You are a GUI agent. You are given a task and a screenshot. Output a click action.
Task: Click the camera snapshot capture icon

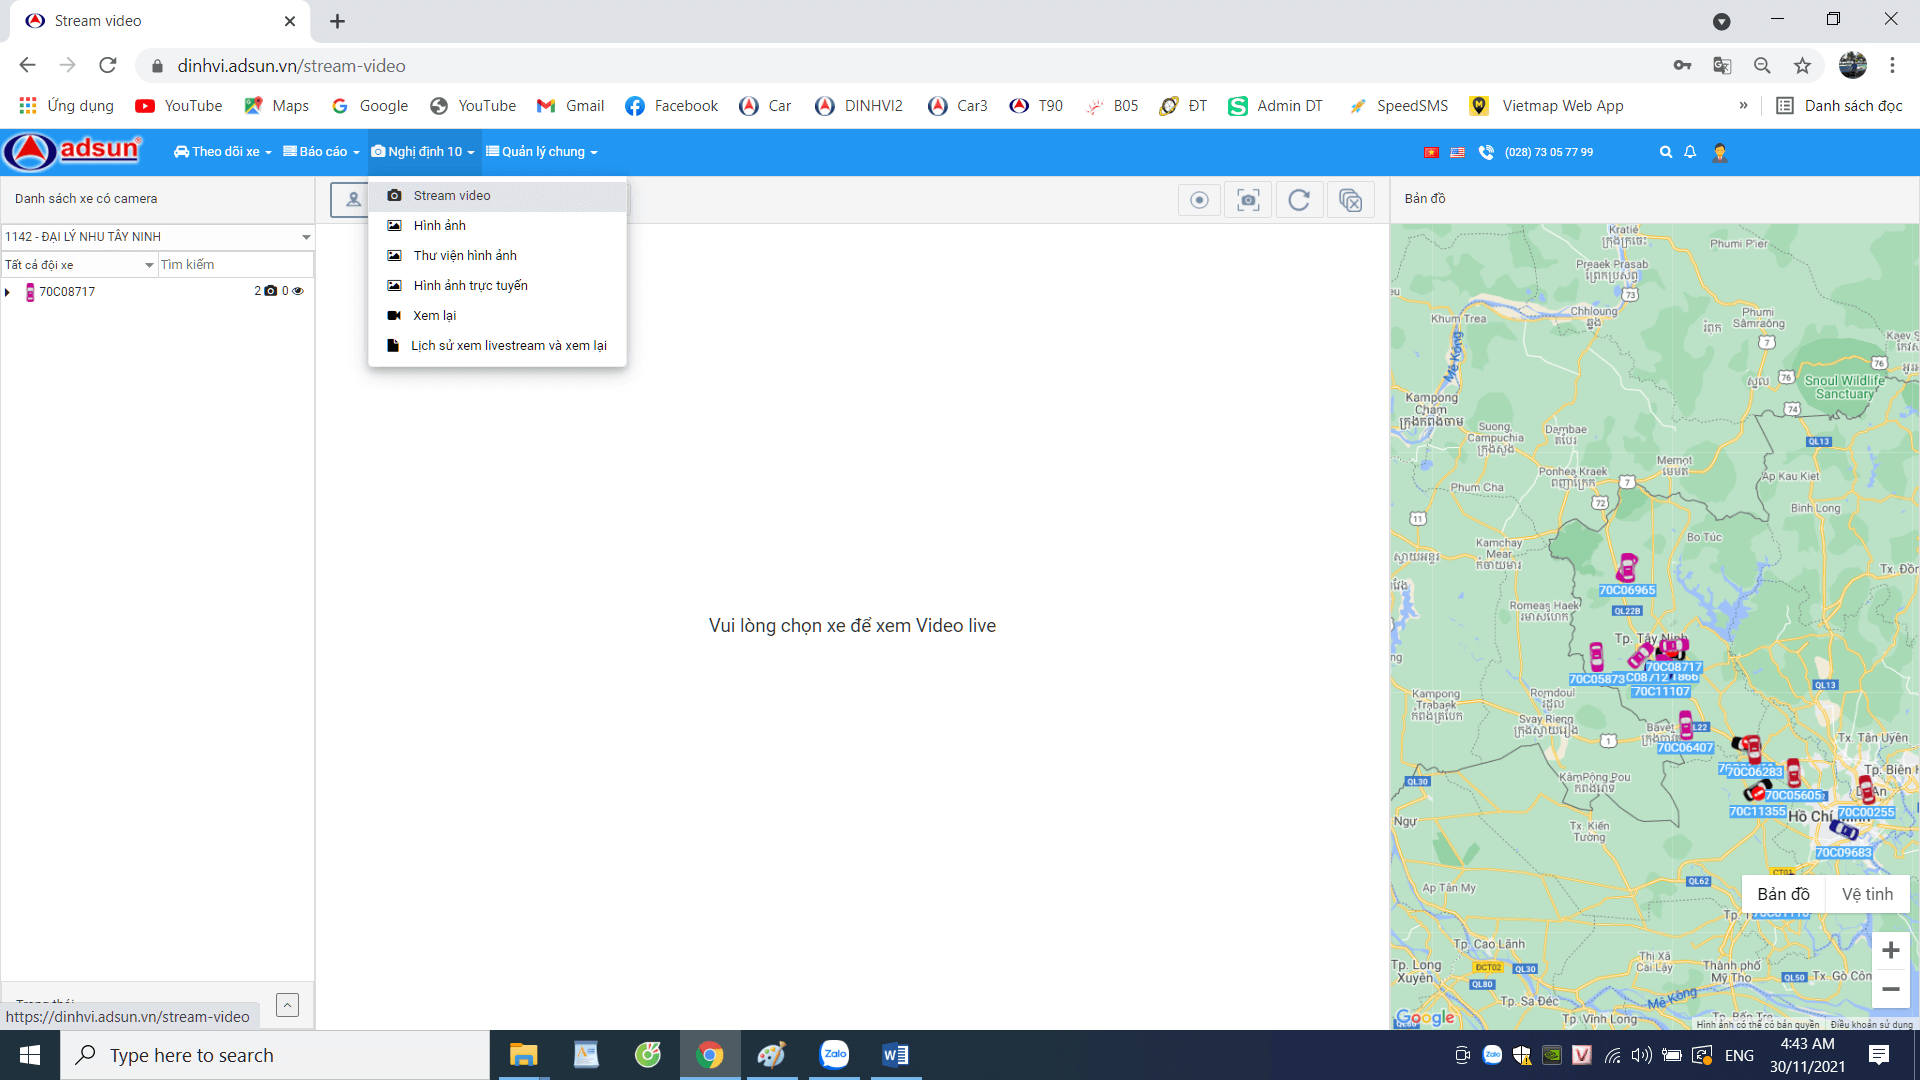coord(1248,200)
